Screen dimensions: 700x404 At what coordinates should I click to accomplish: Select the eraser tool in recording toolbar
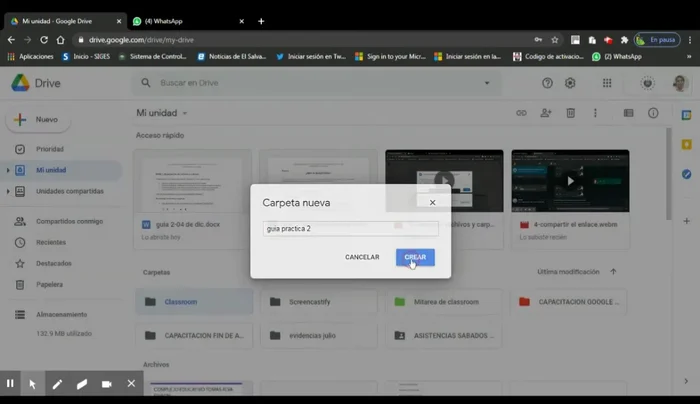82,383
